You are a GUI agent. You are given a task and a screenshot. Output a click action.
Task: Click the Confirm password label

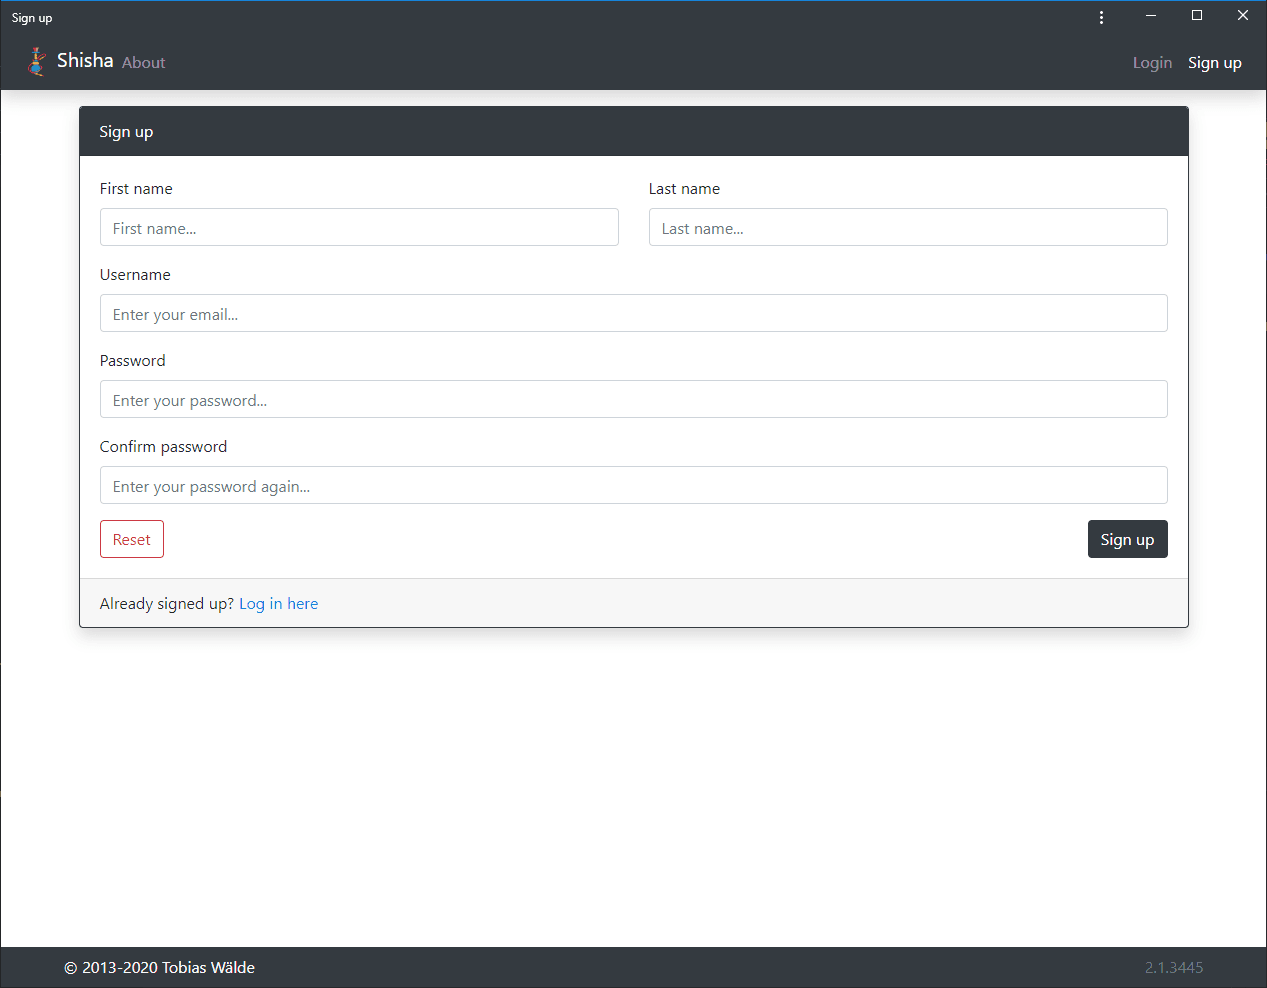pyautogui.click(x=163, y=447)
